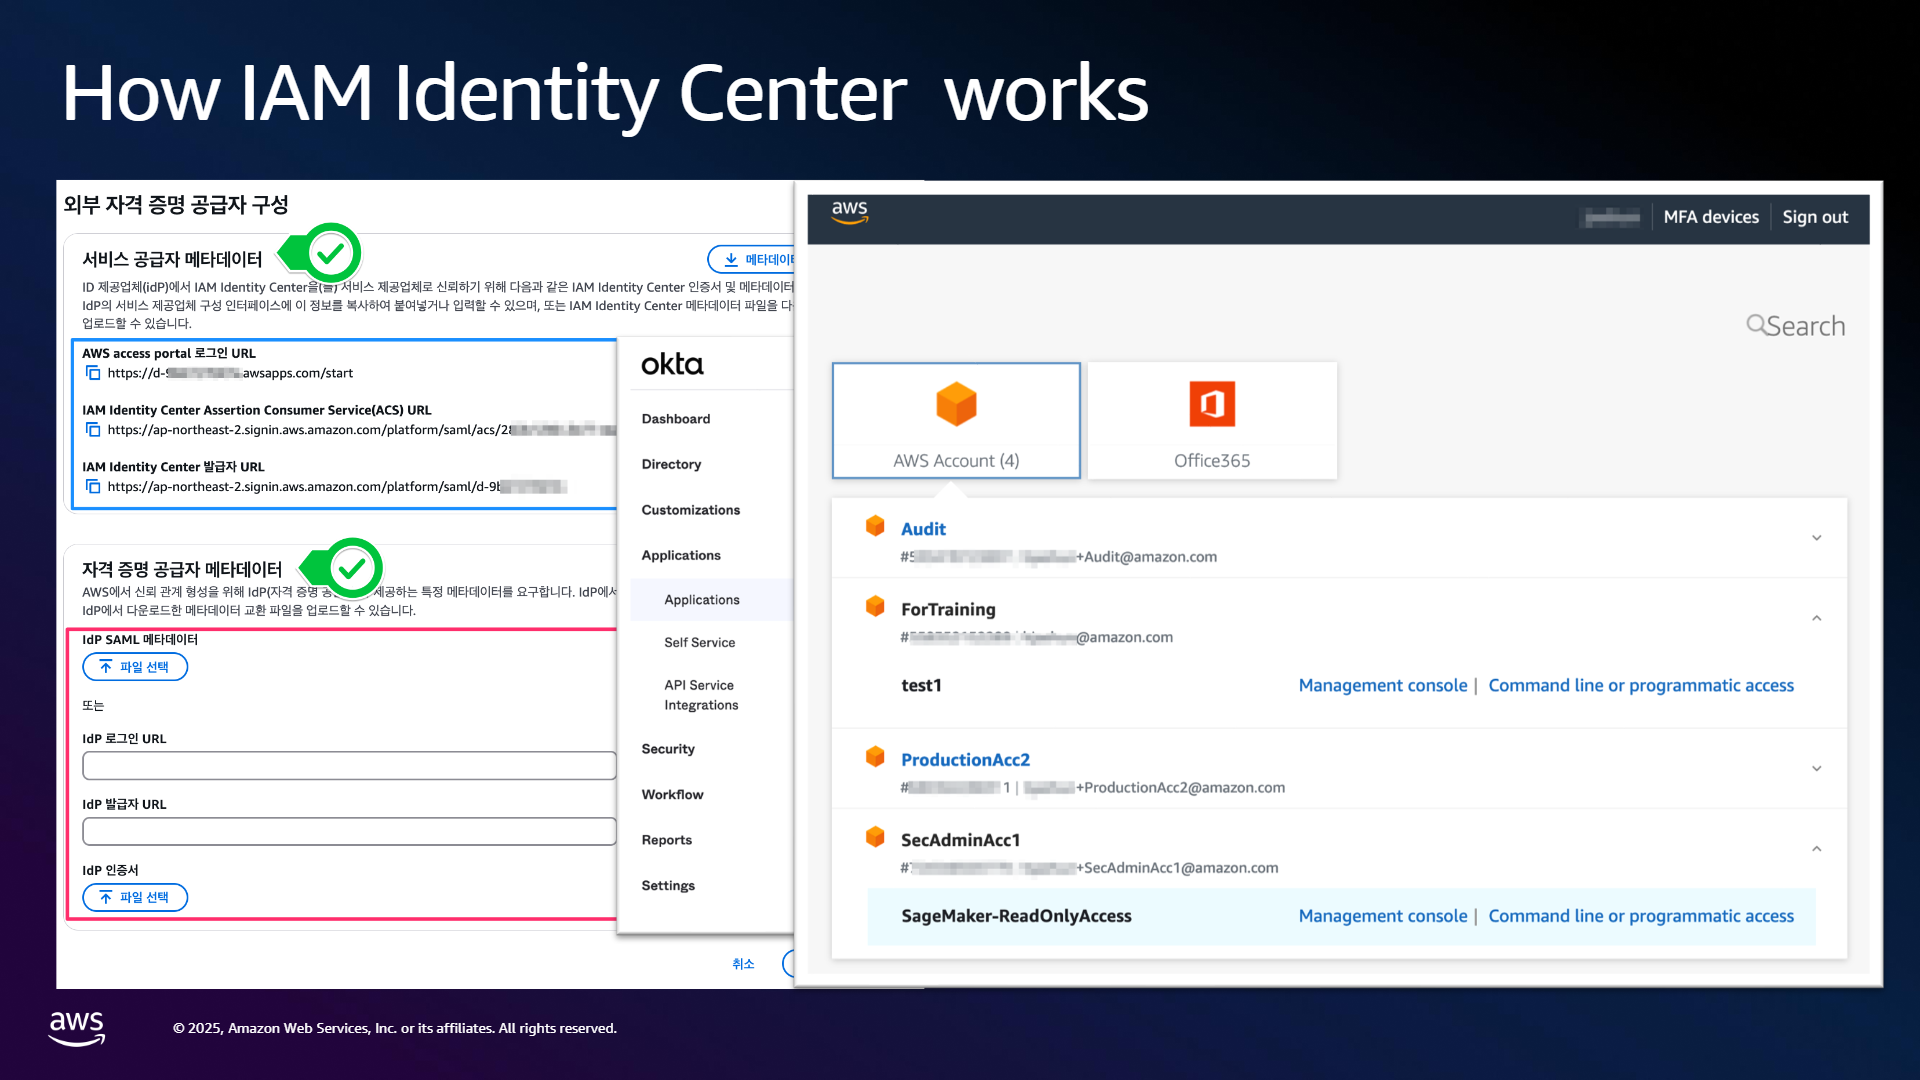The image size is (1920, 1080).
Task: Open Security in the Okta menu
Action: 668,749
